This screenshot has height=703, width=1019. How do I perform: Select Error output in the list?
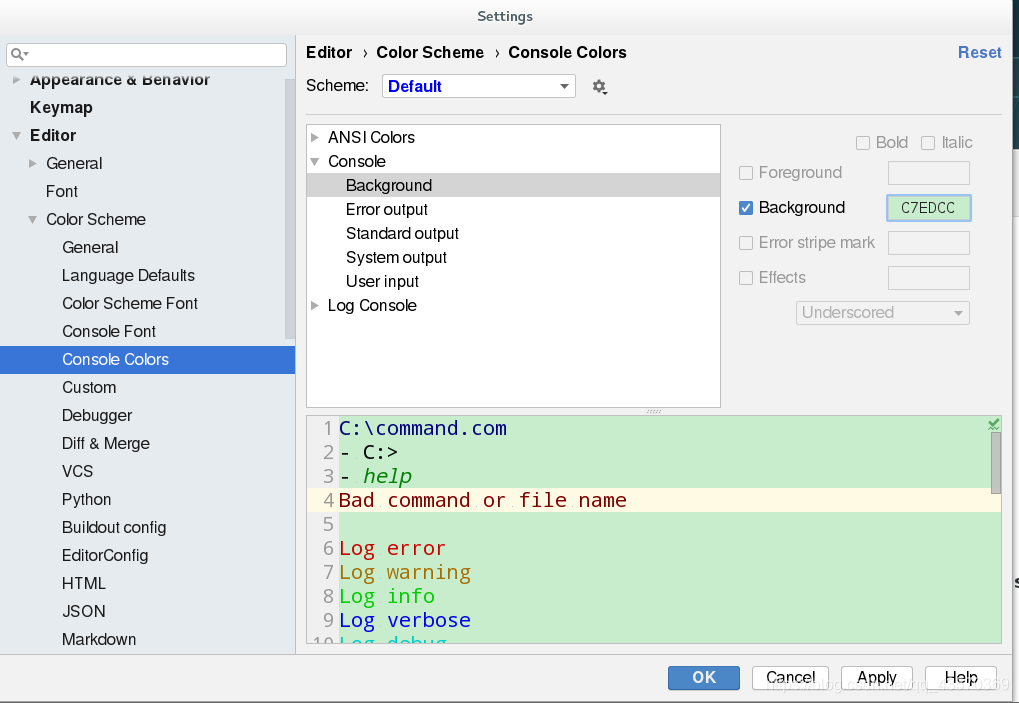coord(386,210)
